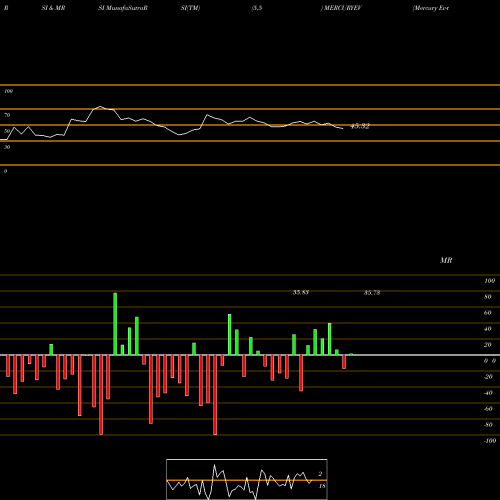Click the -60 label on MR axis
500x500 pixels.
pos(488,409)
